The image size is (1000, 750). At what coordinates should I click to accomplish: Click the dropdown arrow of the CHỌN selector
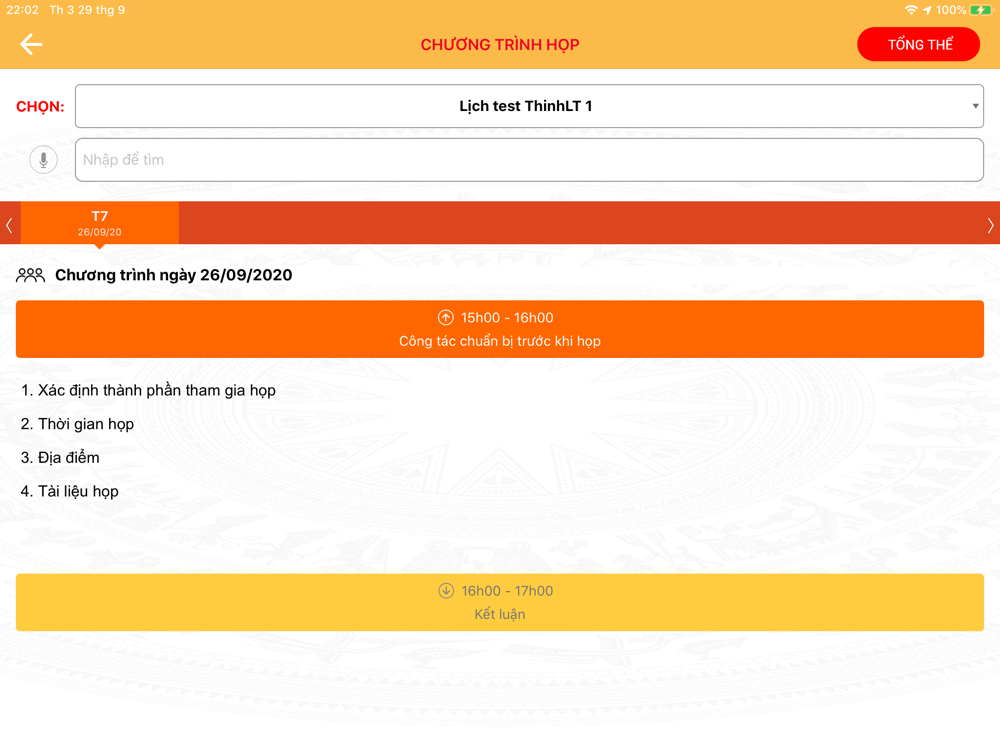(975, 106)
